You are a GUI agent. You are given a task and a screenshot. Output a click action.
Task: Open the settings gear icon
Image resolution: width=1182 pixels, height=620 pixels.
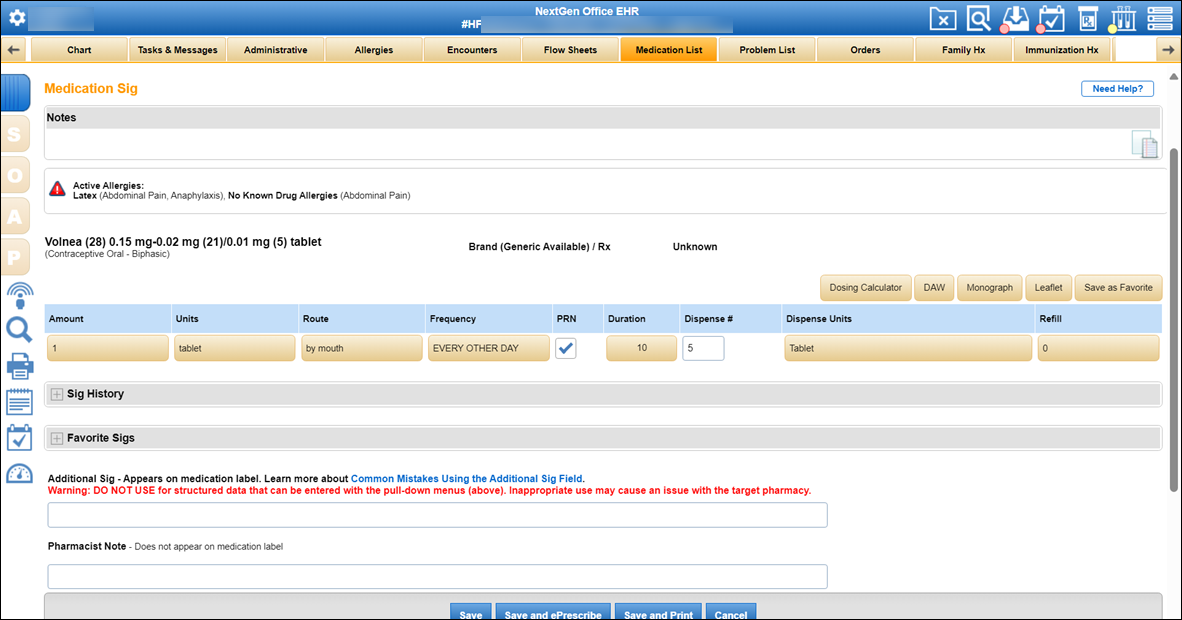[17, 18]
